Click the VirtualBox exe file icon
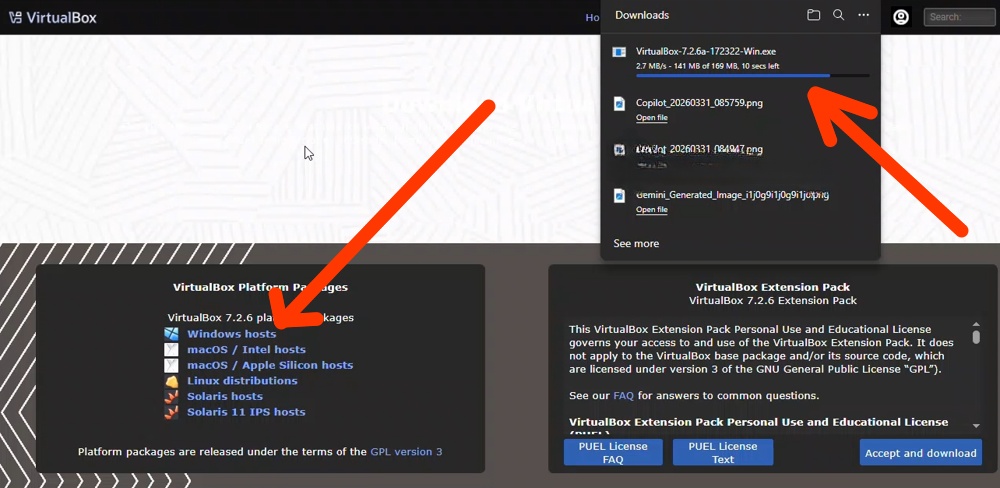Image resolution: width=1000 pixels, height=488 pixels. (x=619, y=52)
